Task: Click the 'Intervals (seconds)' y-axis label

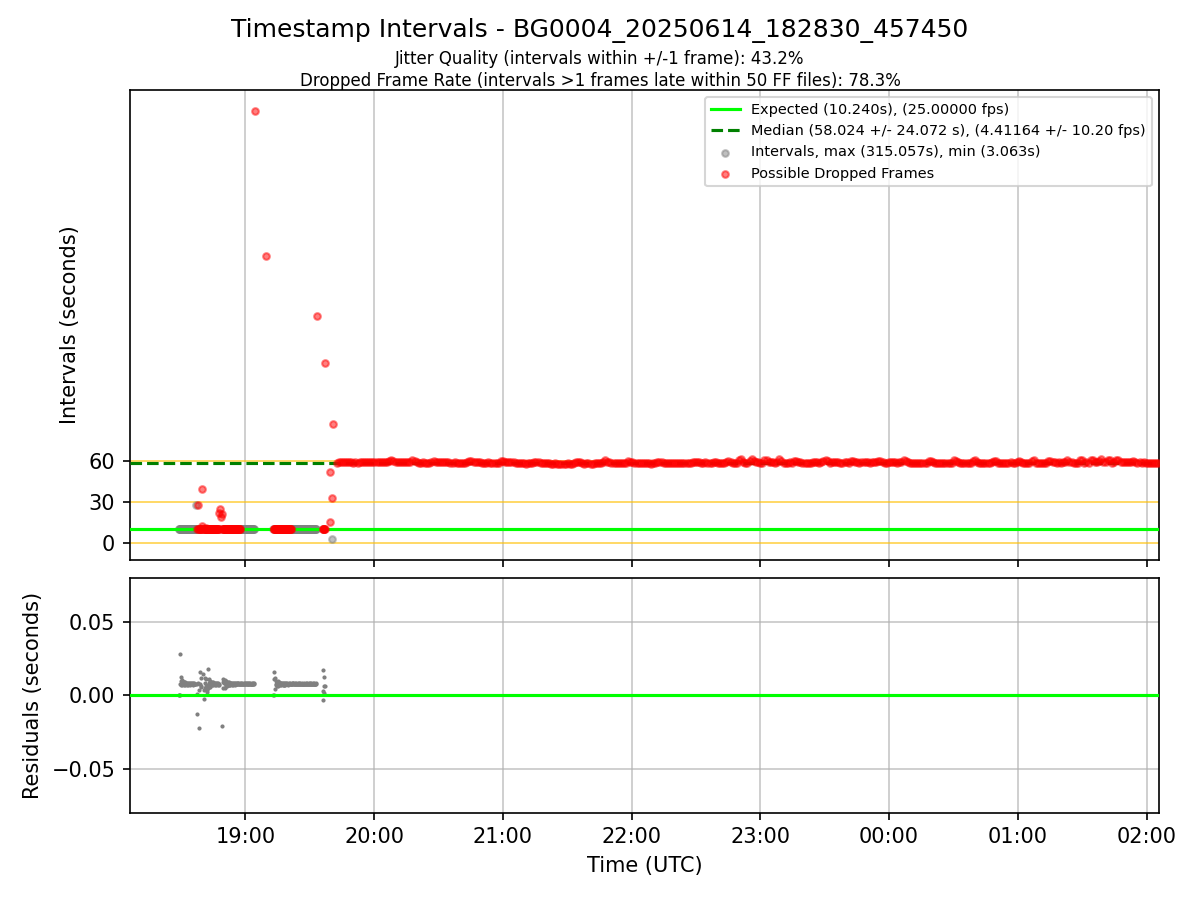Action: point(69,325)
